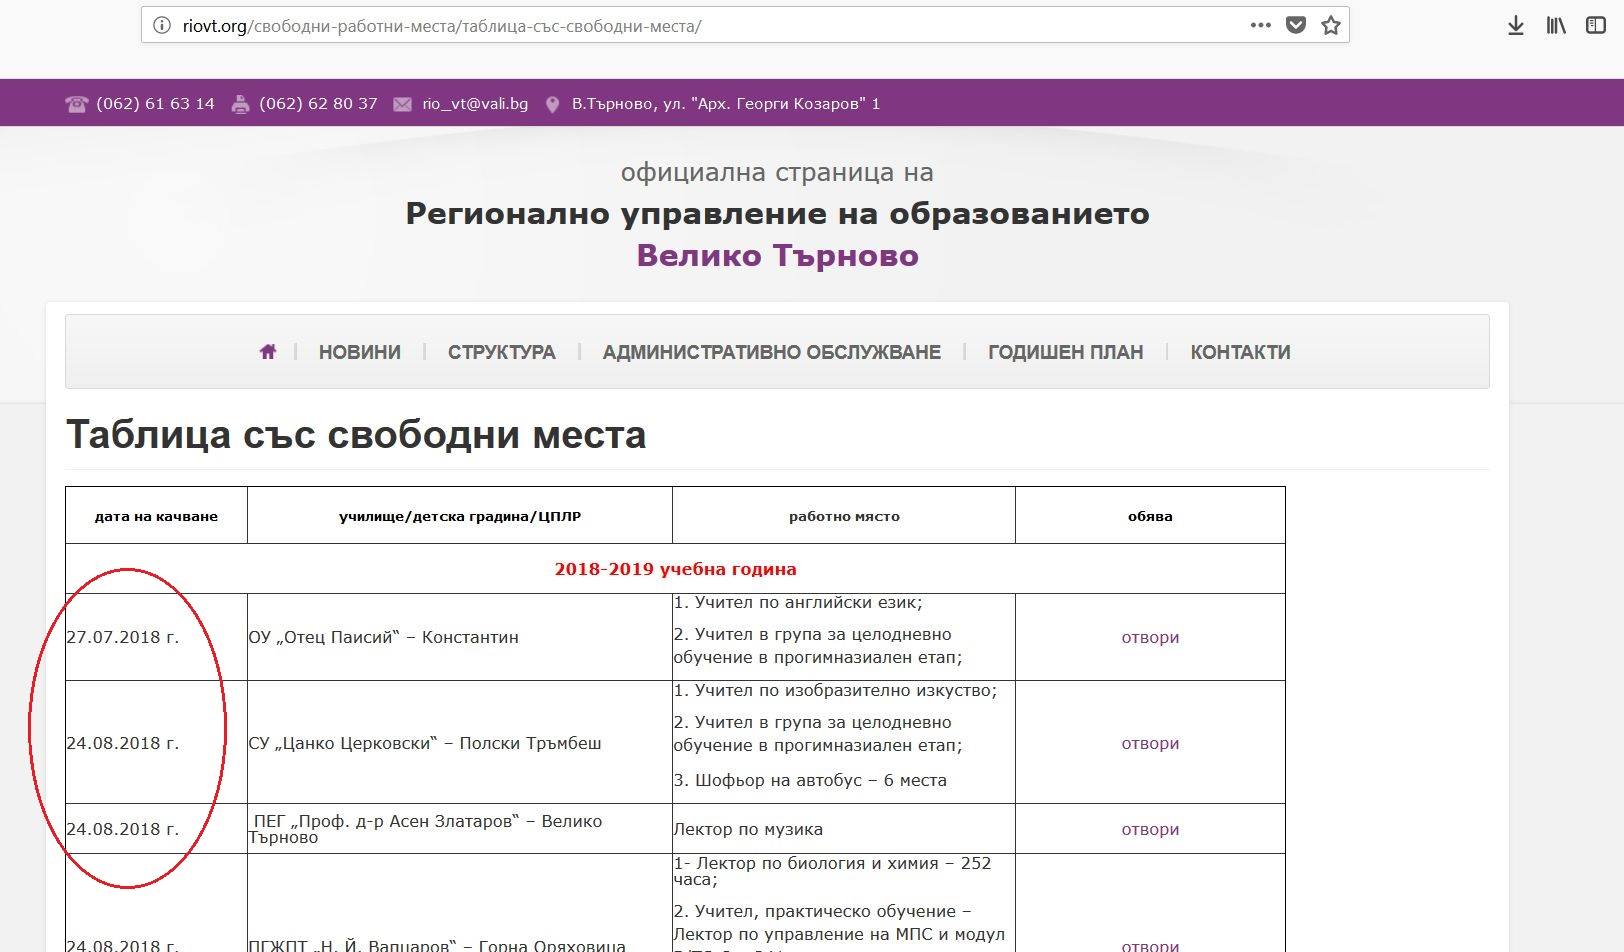Open the downloads arrow icon
This screenshot has width=1624, height=952.
pyautogui.click(x=1516, y=26)
